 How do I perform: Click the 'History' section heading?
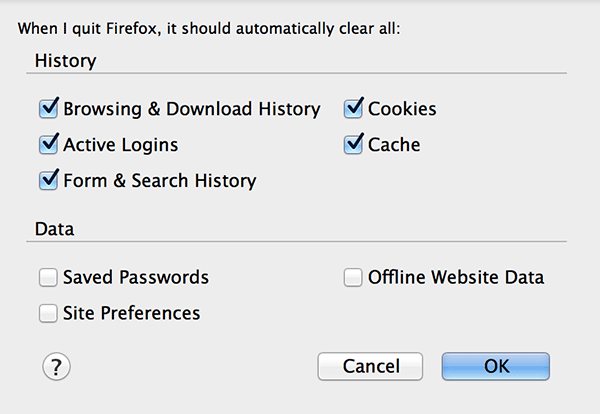[x=65, y=61]
